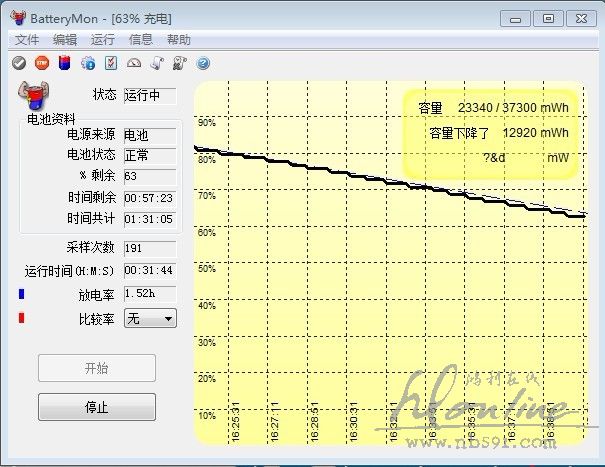Click the red 比较率 color indicator

click(22, 318)
